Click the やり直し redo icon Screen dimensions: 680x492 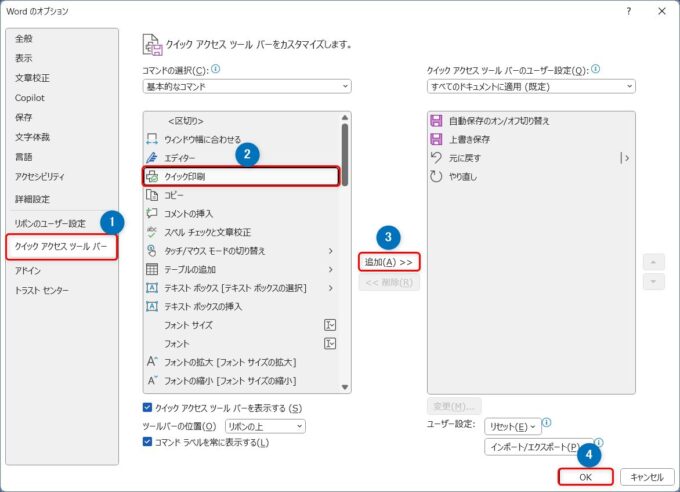click(x=436, y=177)
